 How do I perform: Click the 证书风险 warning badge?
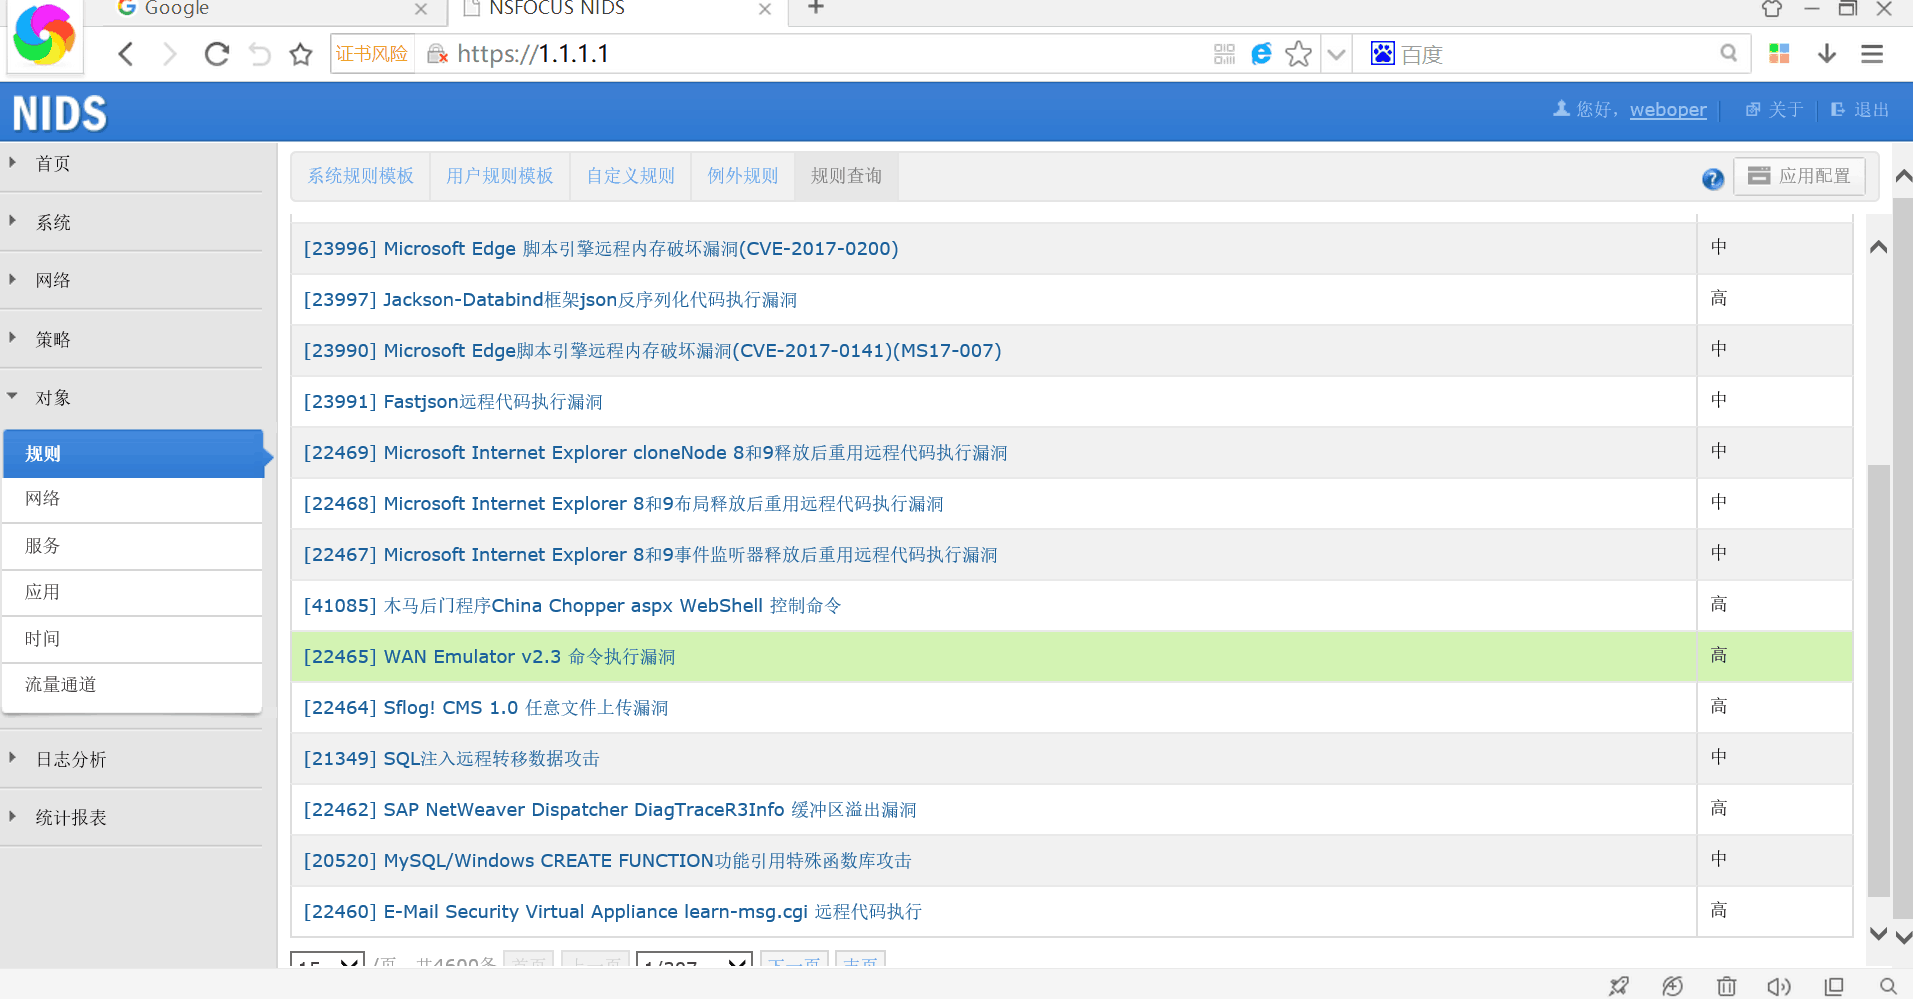372,54
